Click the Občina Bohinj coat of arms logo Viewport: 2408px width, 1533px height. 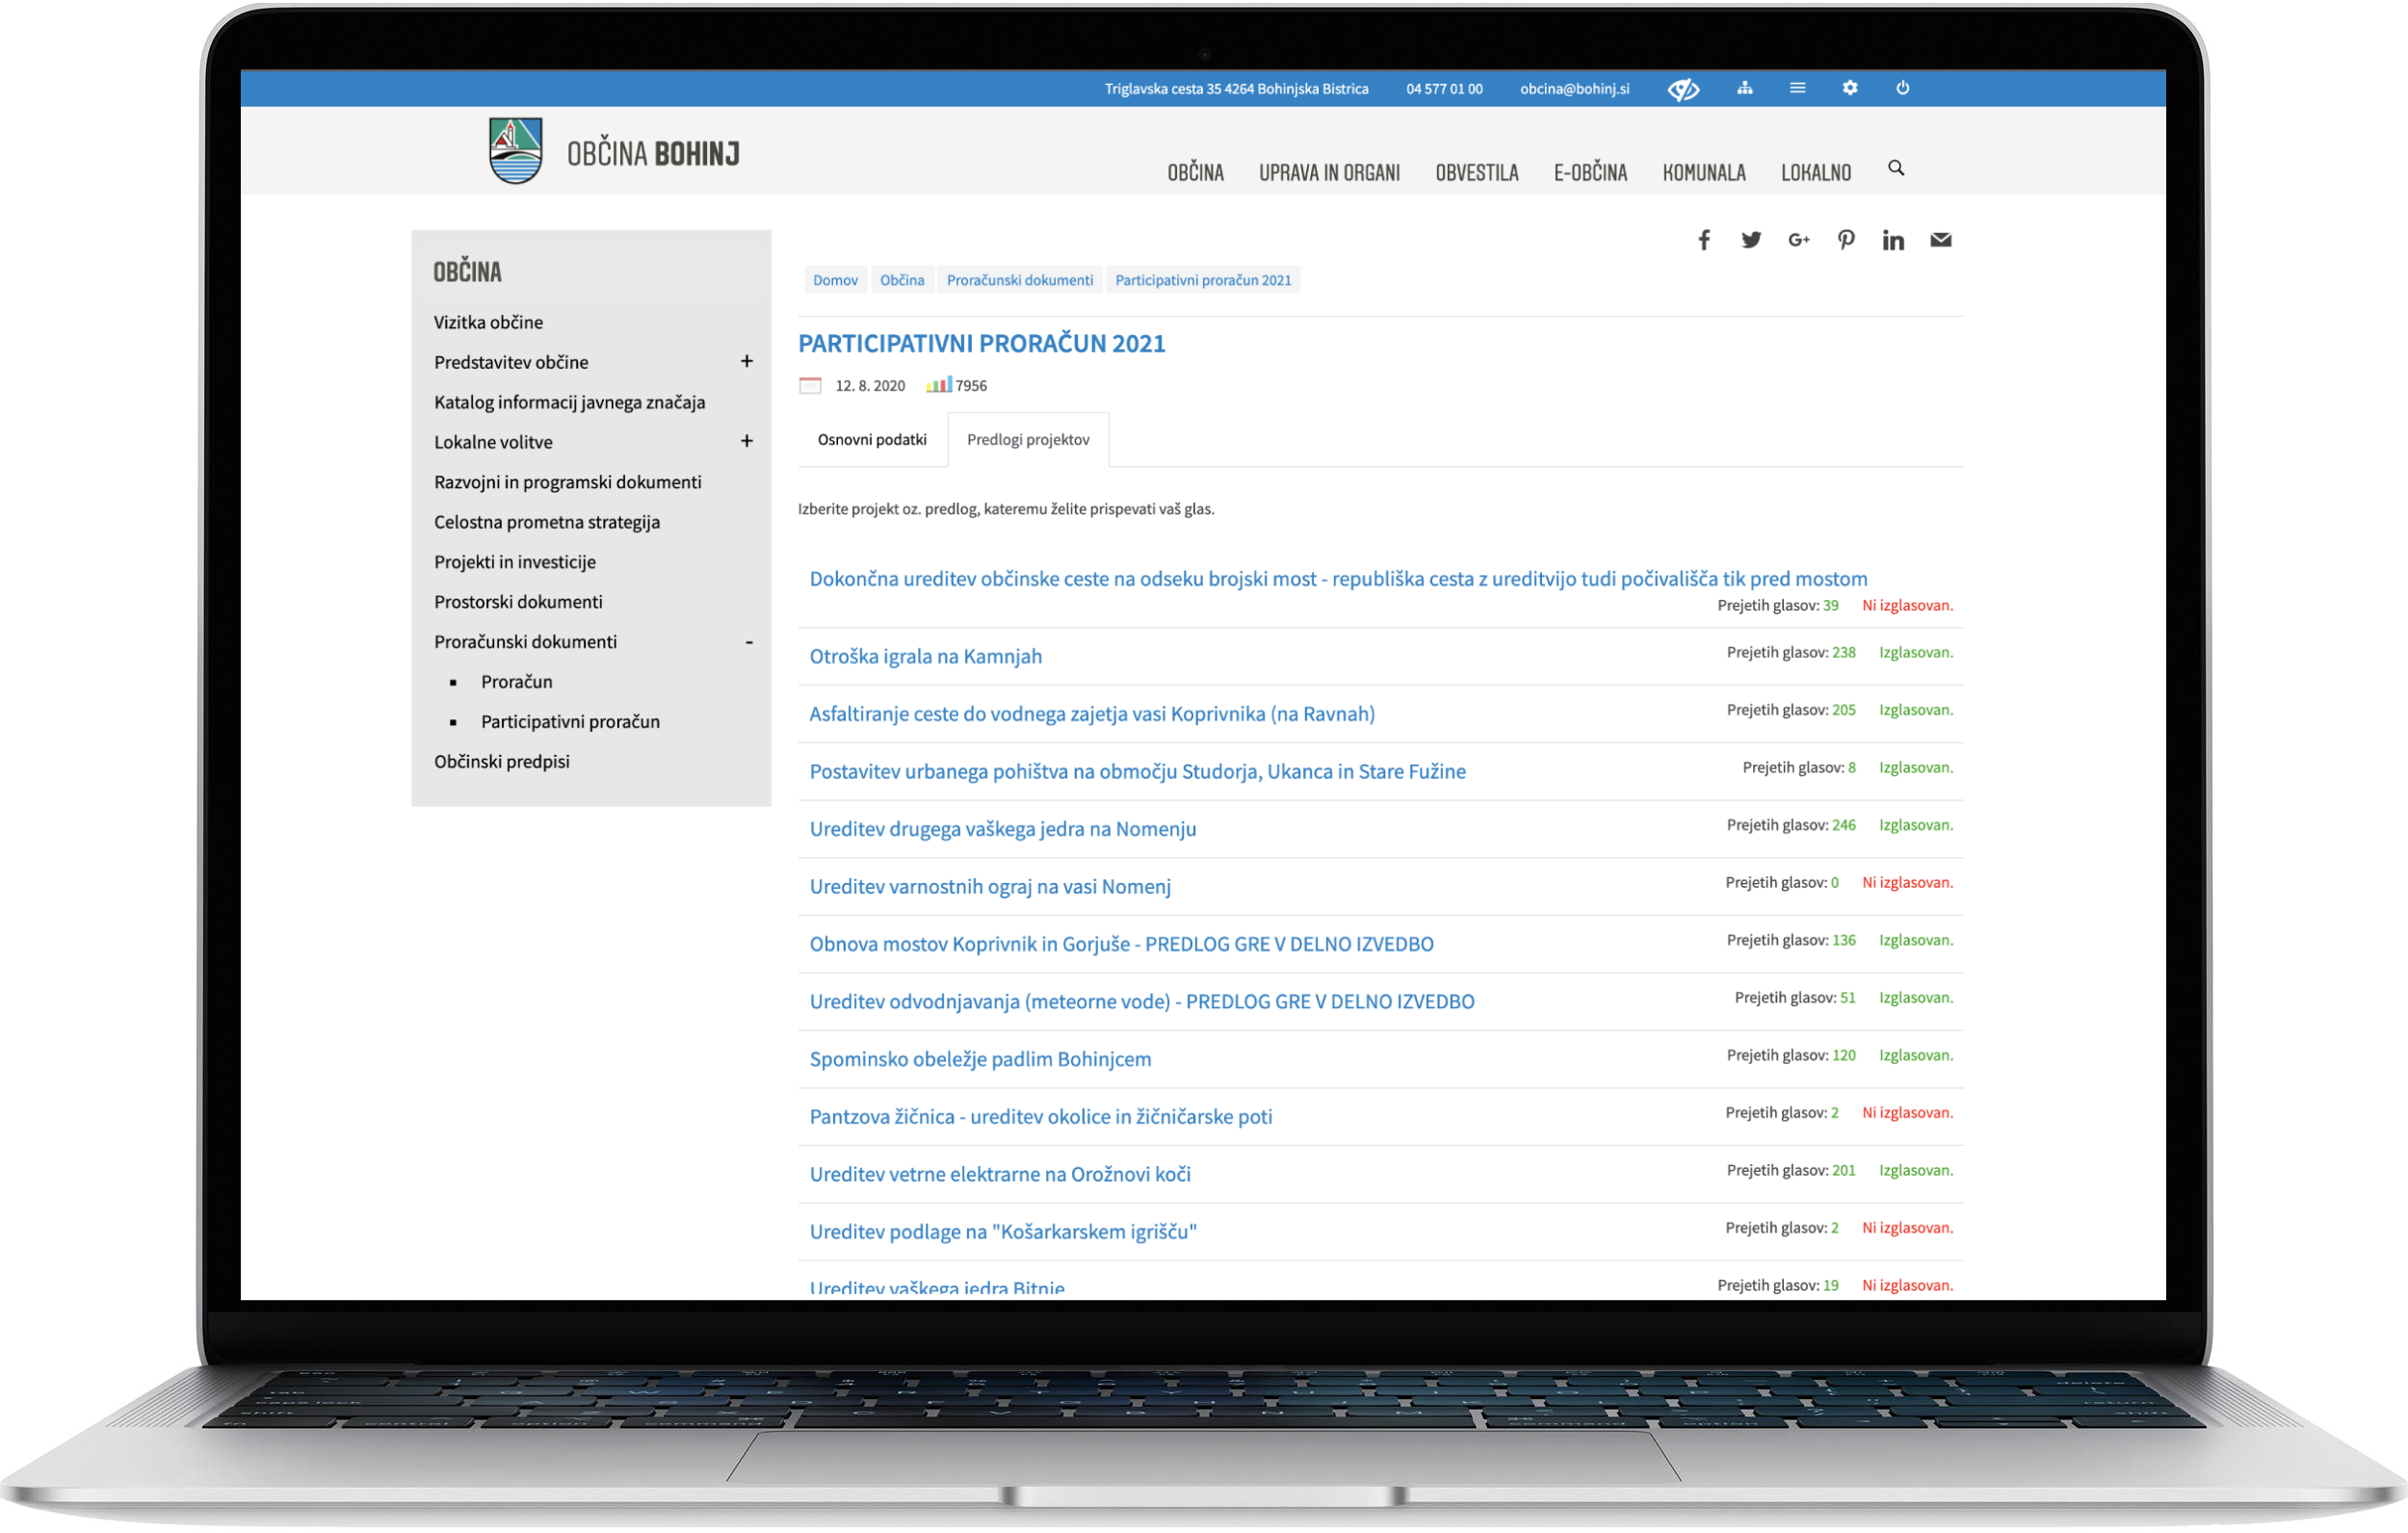pos(516,151)
